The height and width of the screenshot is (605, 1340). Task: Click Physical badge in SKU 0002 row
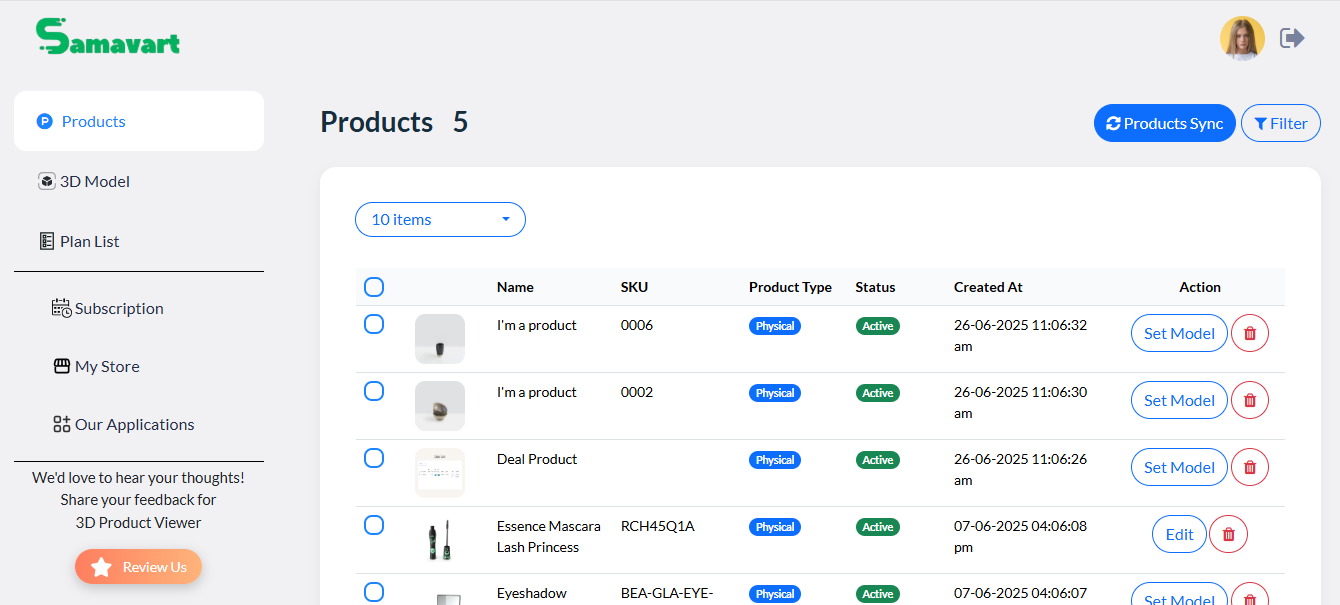(x=775, y=393)
